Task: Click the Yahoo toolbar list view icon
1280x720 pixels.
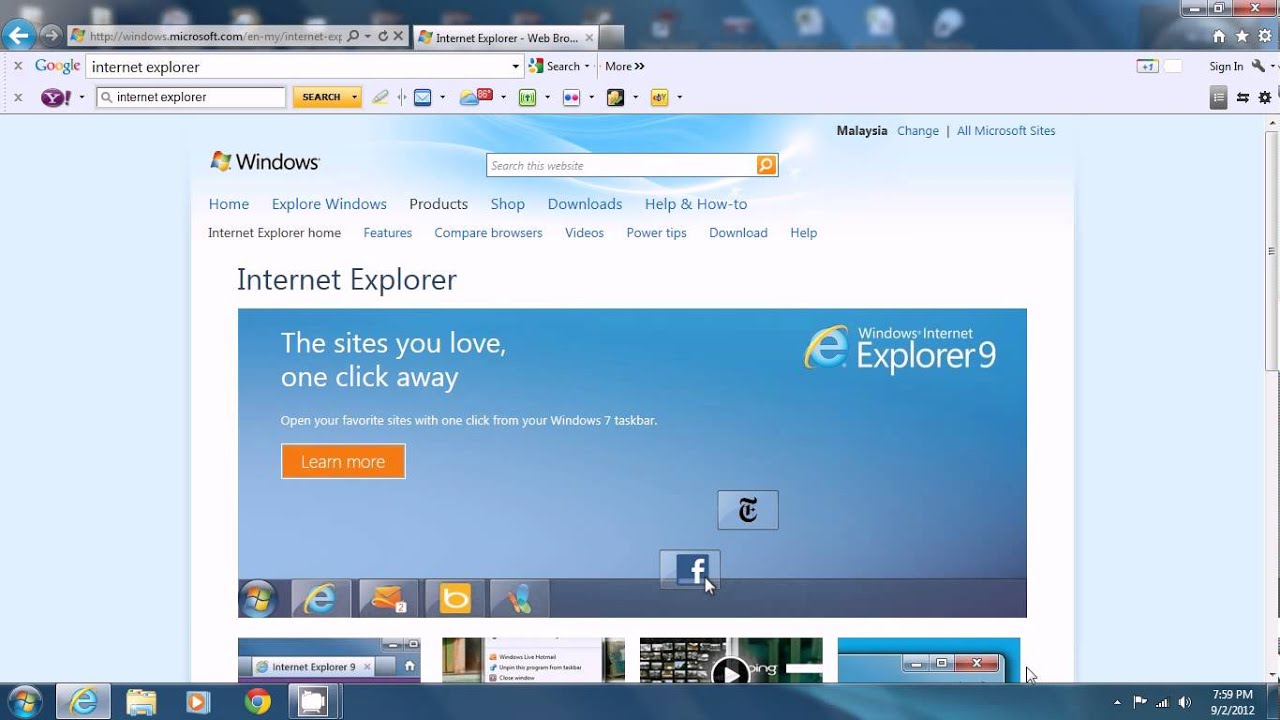Action: [1218, 97]
